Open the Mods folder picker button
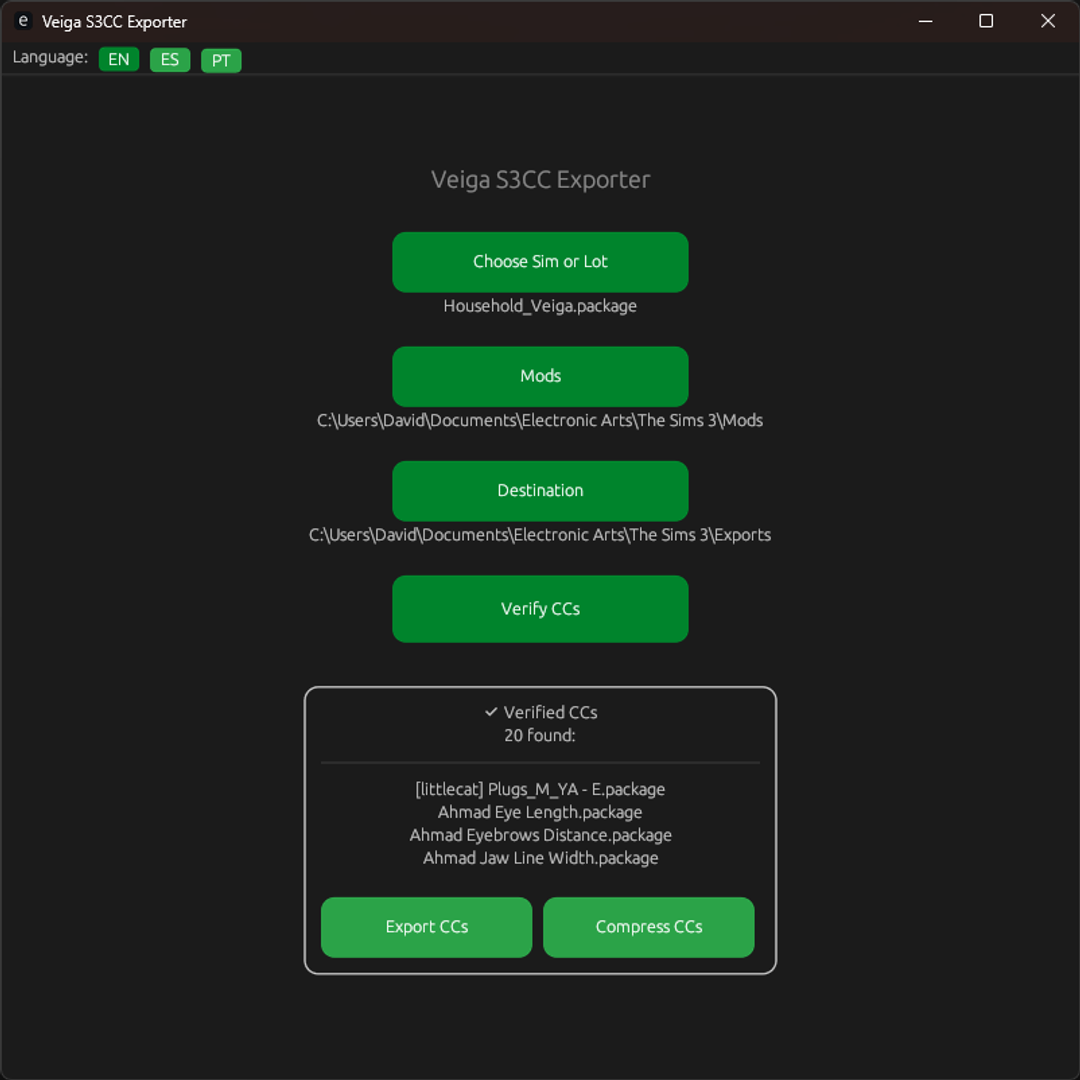The image size is (1080, 1080). [x=540, y=376]
